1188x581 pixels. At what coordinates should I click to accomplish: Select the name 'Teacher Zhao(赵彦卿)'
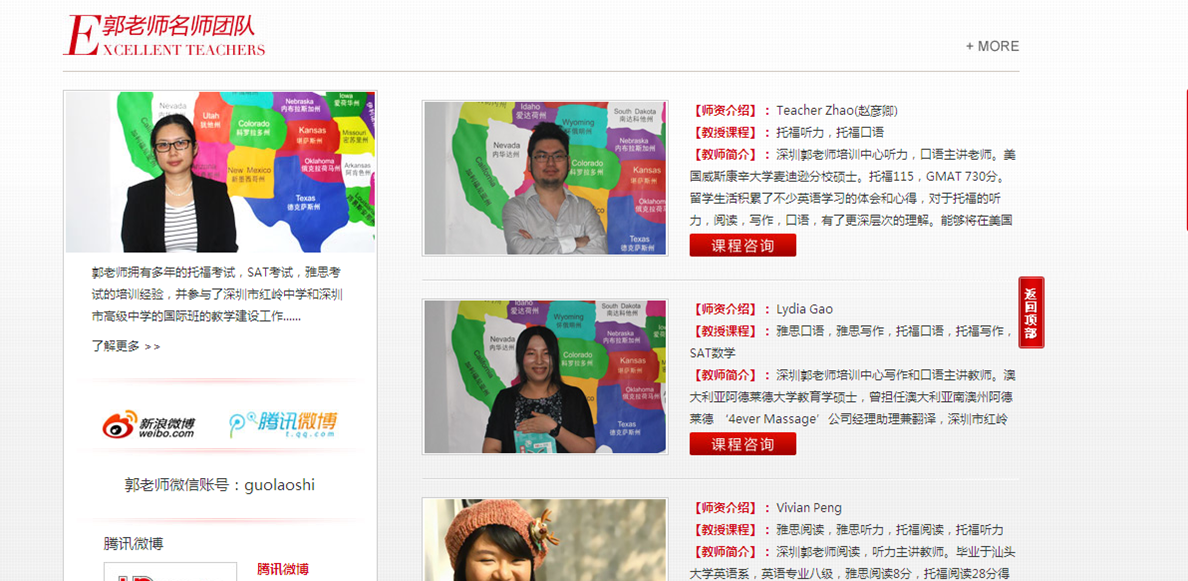(836, 111)
